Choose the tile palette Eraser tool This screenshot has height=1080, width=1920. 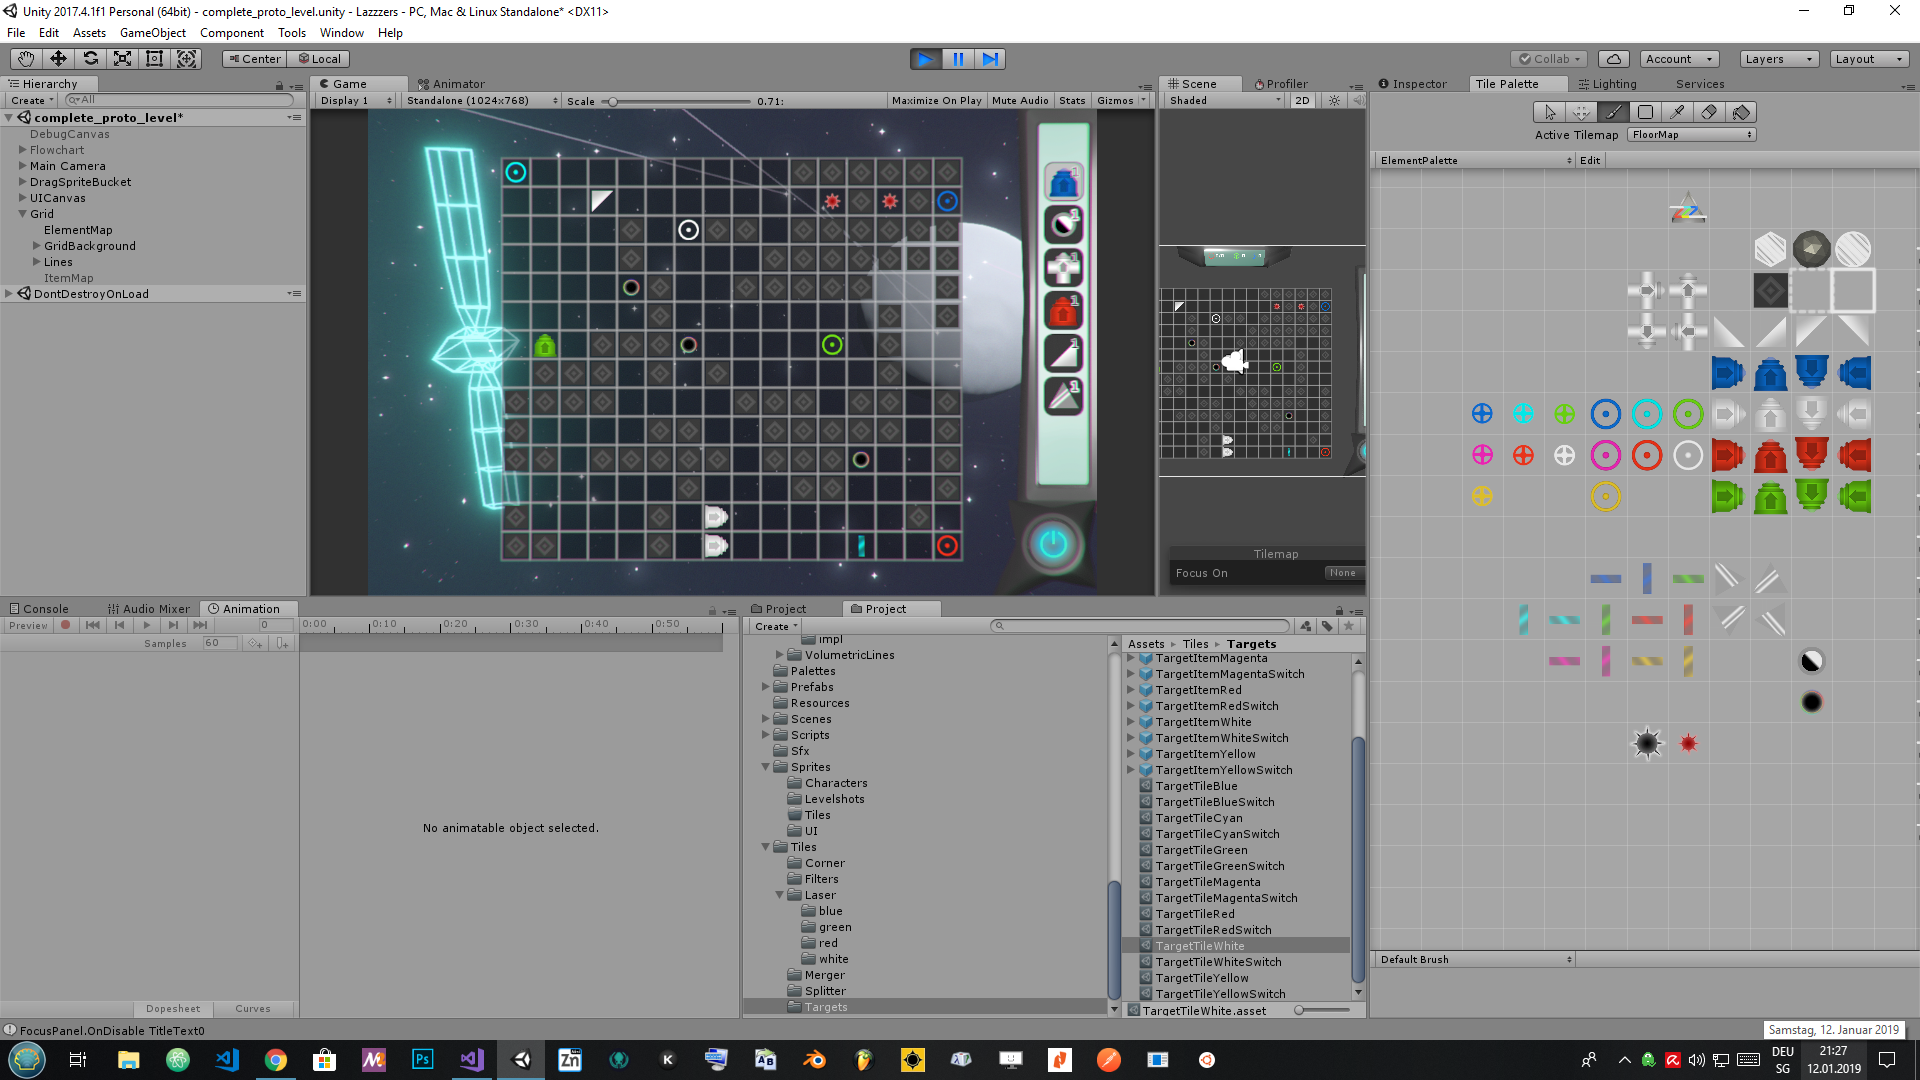pos(1709,112)
